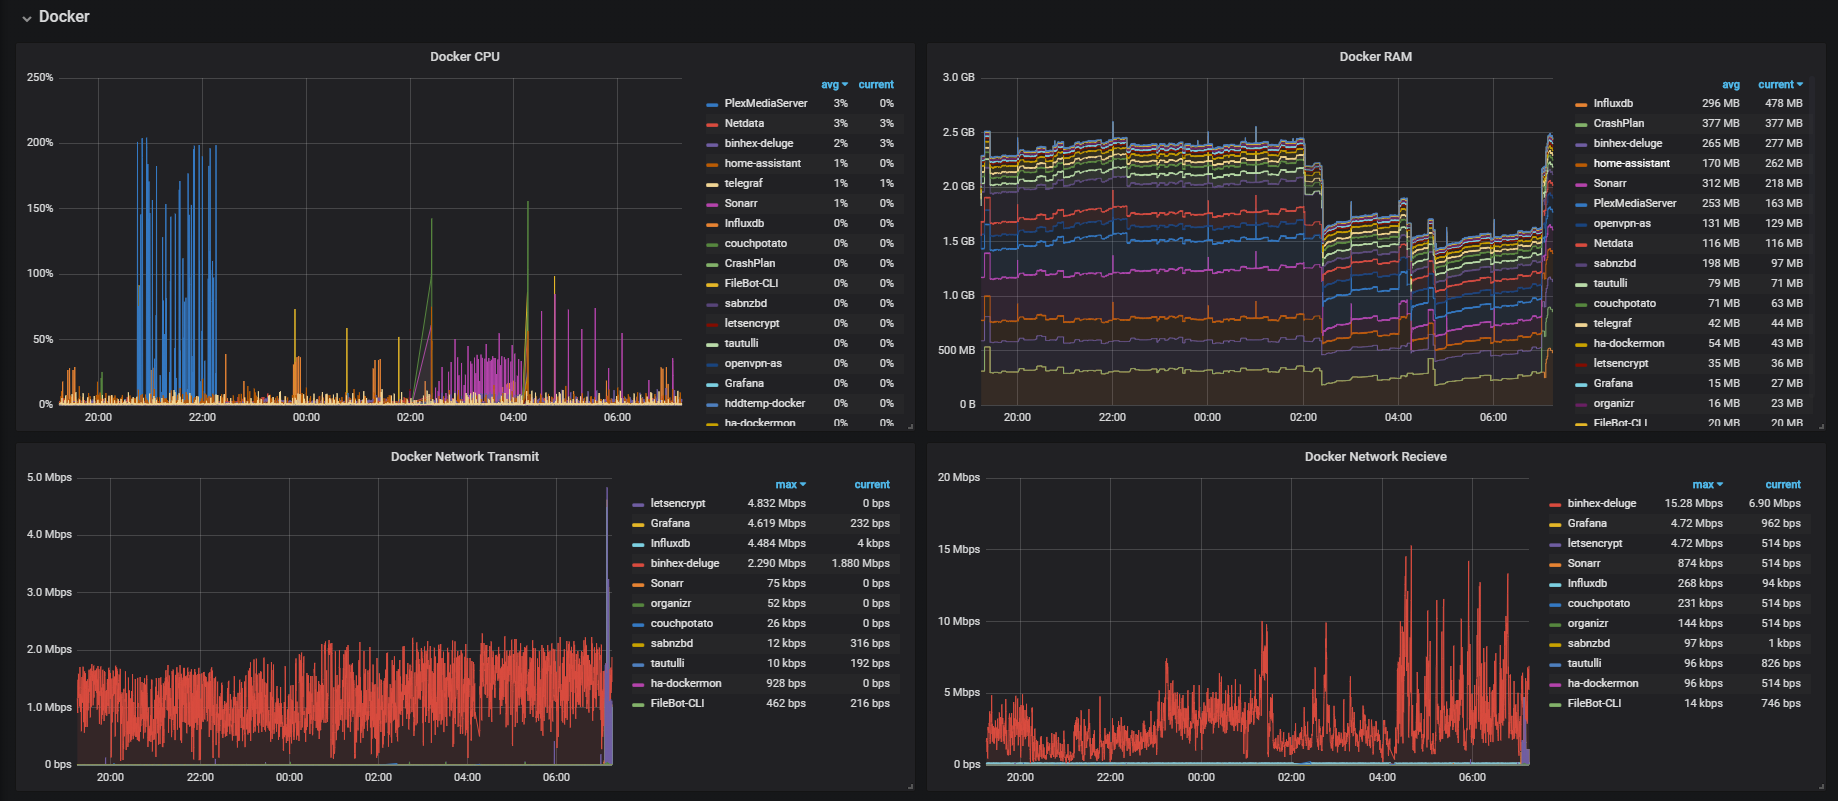Sort the Docker CPU legend by current
Image resolution: width=1838 pixels, height=801 pixels.
point(876,85)
